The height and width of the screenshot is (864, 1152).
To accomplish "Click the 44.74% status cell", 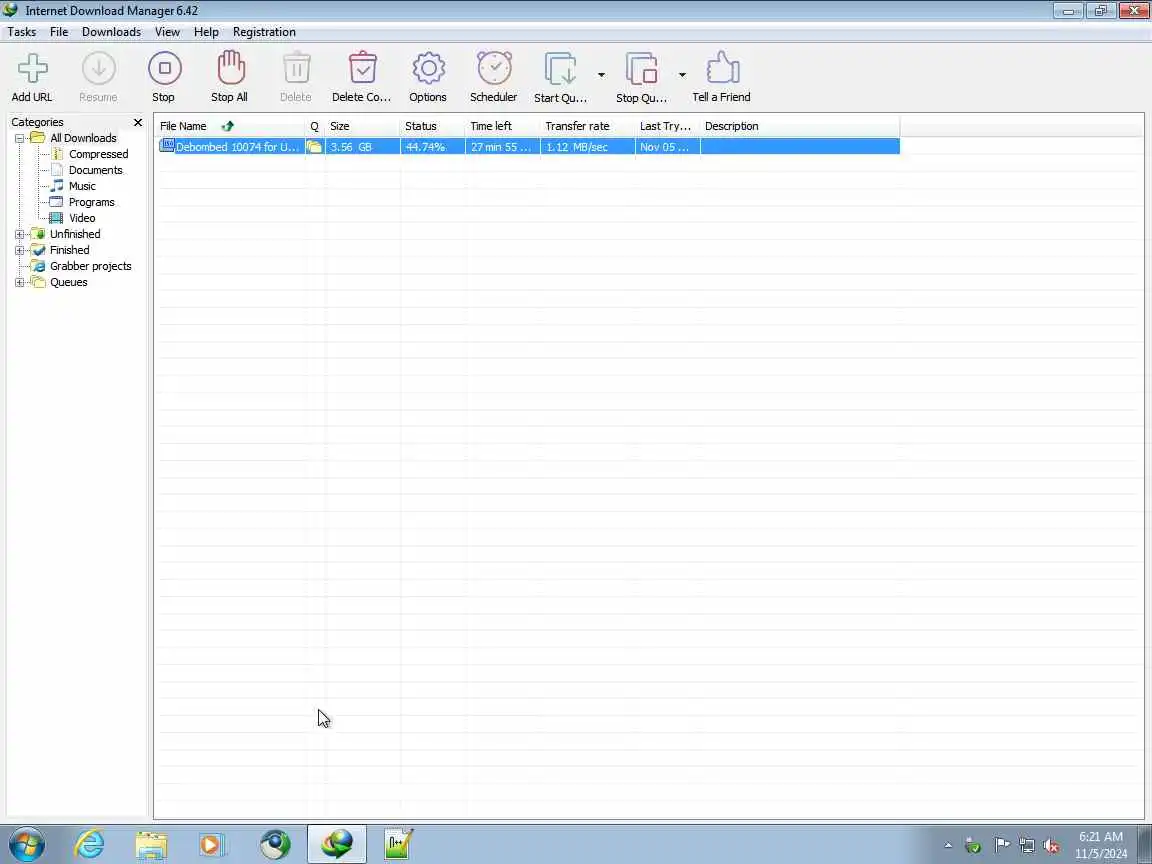I will [433, 147].
